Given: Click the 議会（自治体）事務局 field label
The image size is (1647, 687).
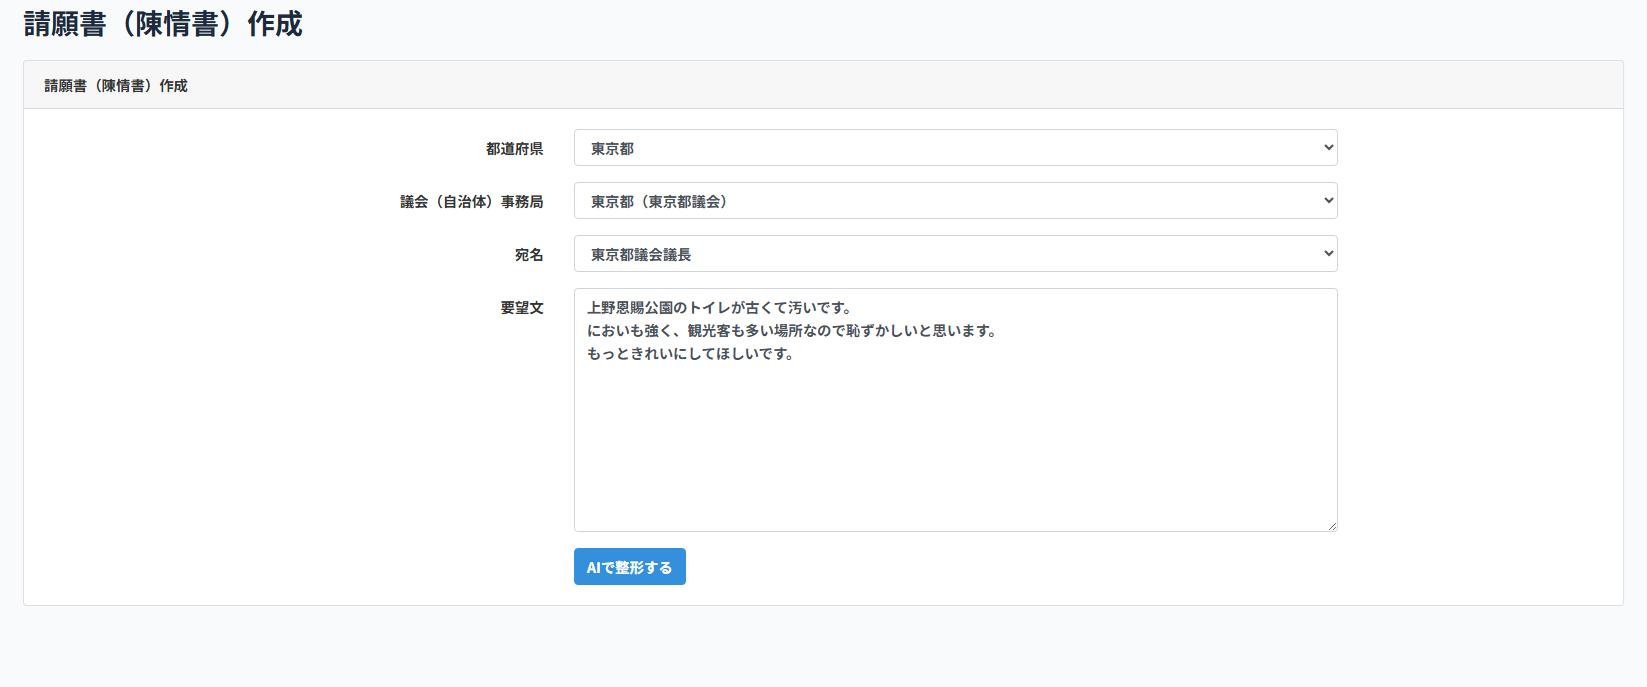Looking at the screenshot, I should pos(471,202).
